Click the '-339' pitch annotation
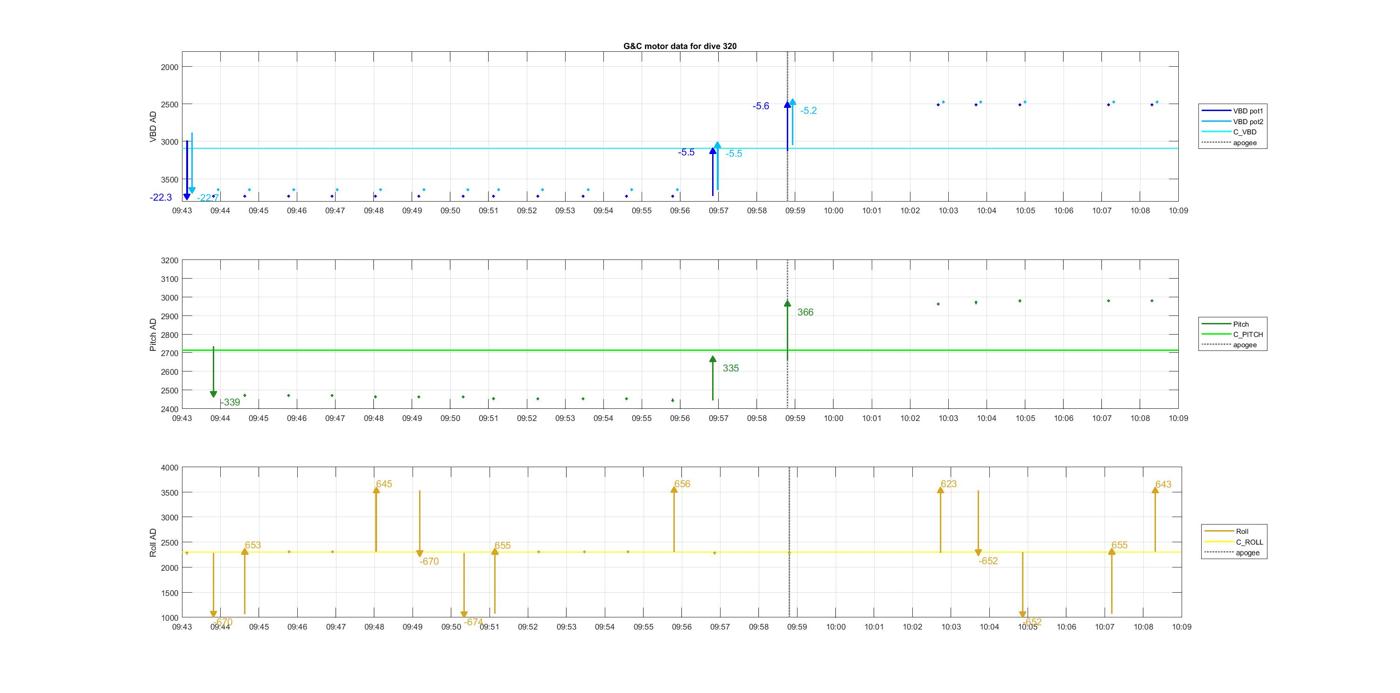 pyautogui.click(x=230, y=403)
